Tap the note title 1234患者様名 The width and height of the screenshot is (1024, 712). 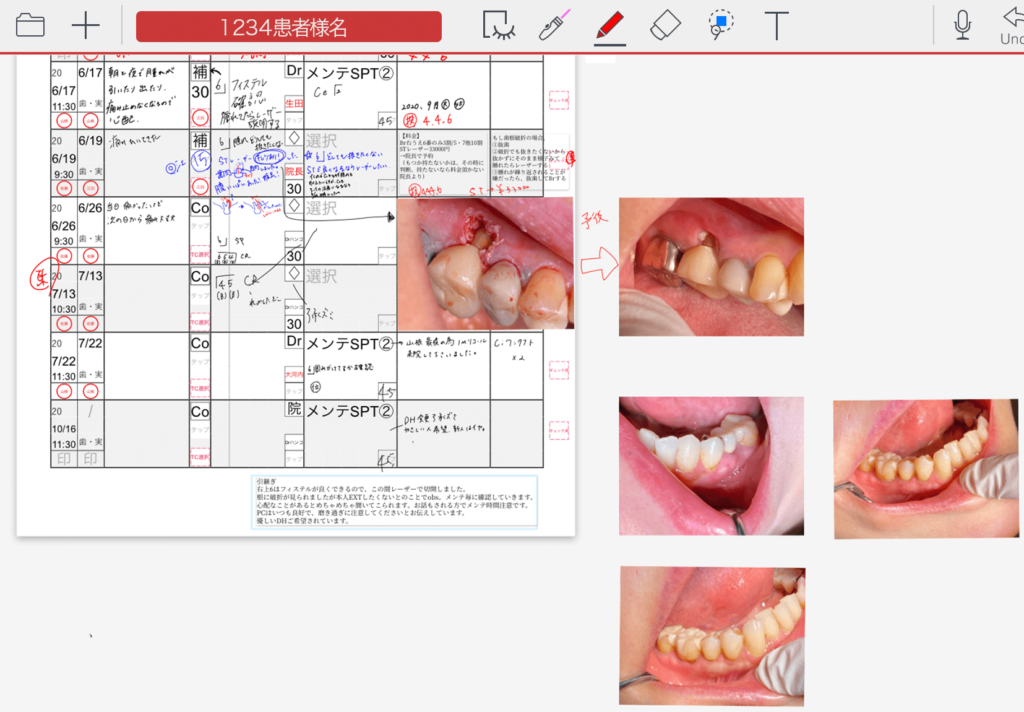[x=289, y=27]
